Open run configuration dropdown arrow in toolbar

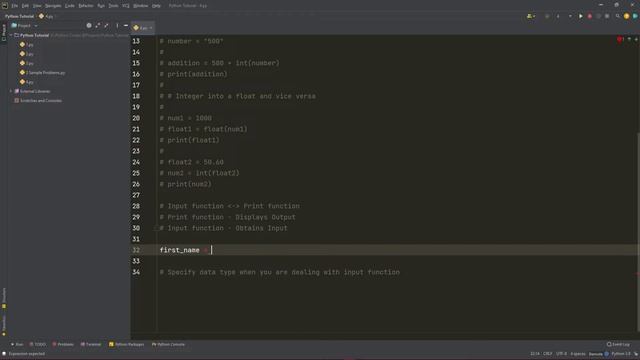(570, 16)
